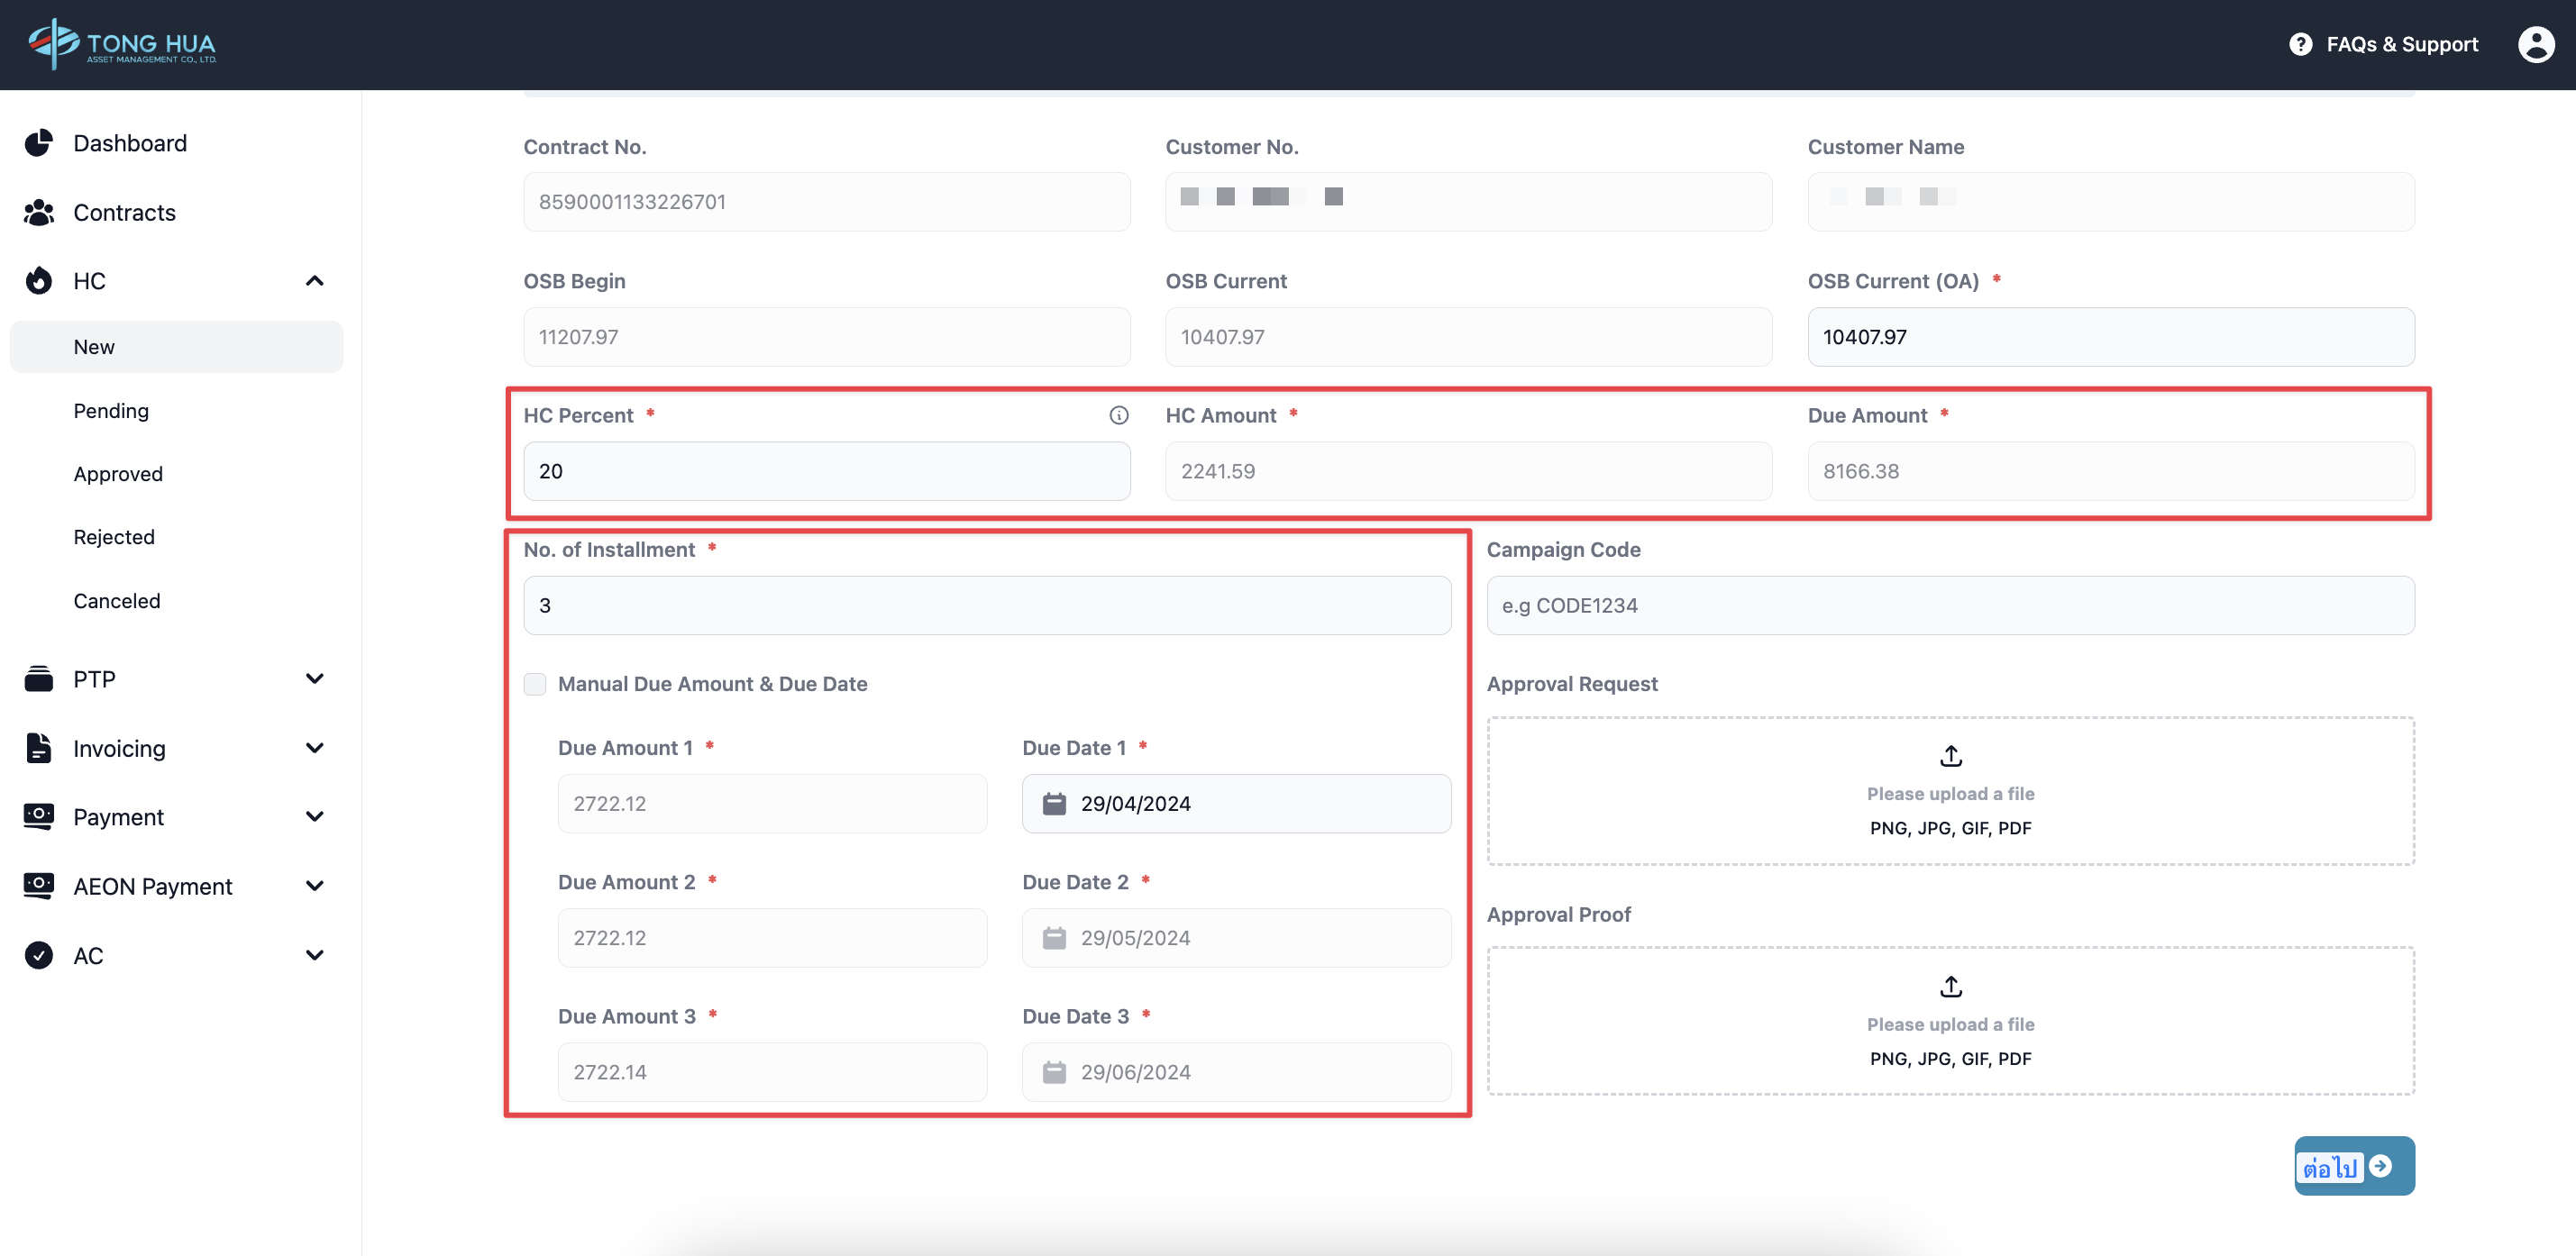Viewport: 2576px width, 1256px height.
Task: Expand the Invoicing menu chevron
Action: (x=314, y=748)
